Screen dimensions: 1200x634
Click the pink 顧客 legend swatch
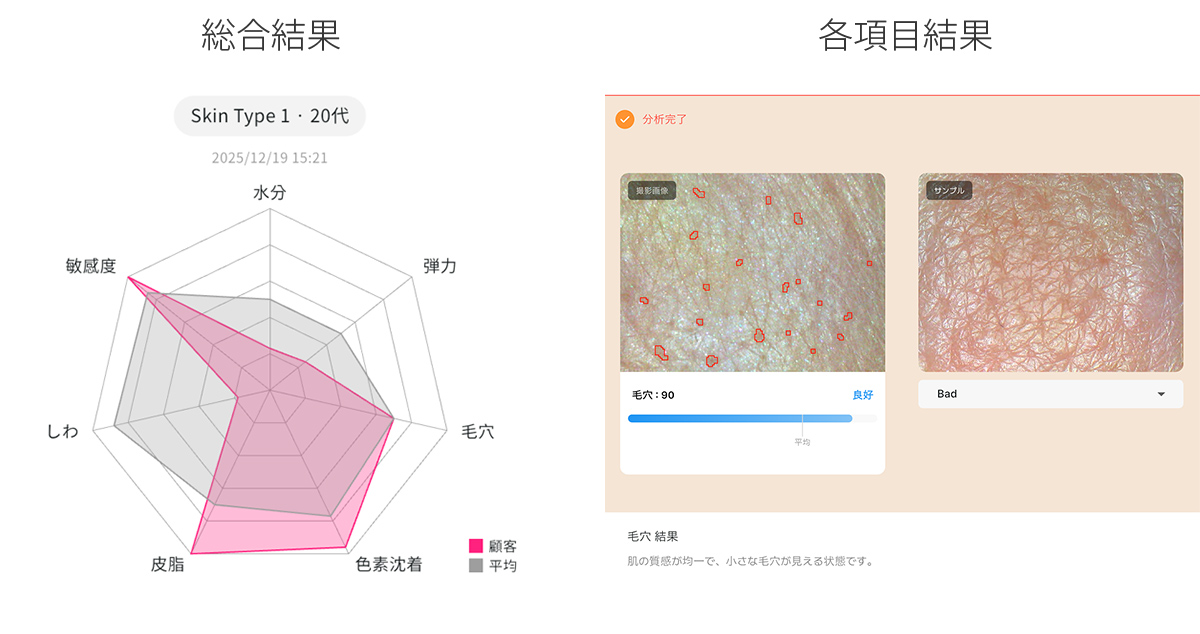476,546
